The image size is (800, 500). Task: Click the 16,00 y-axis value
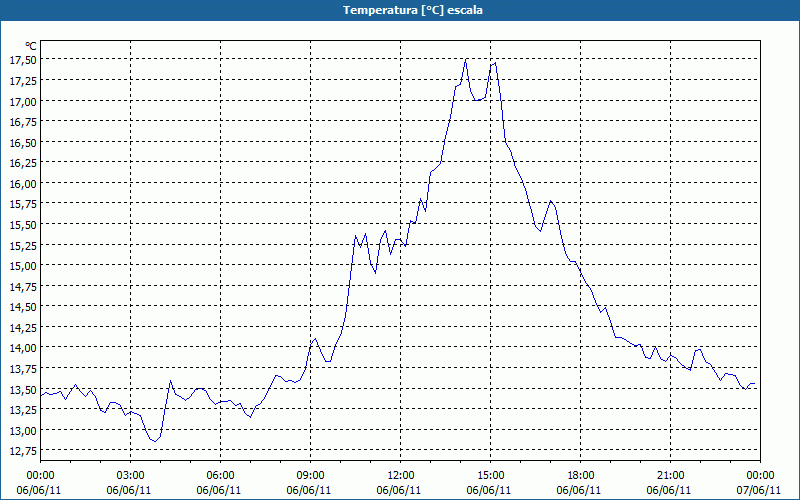tap(23, 184)
